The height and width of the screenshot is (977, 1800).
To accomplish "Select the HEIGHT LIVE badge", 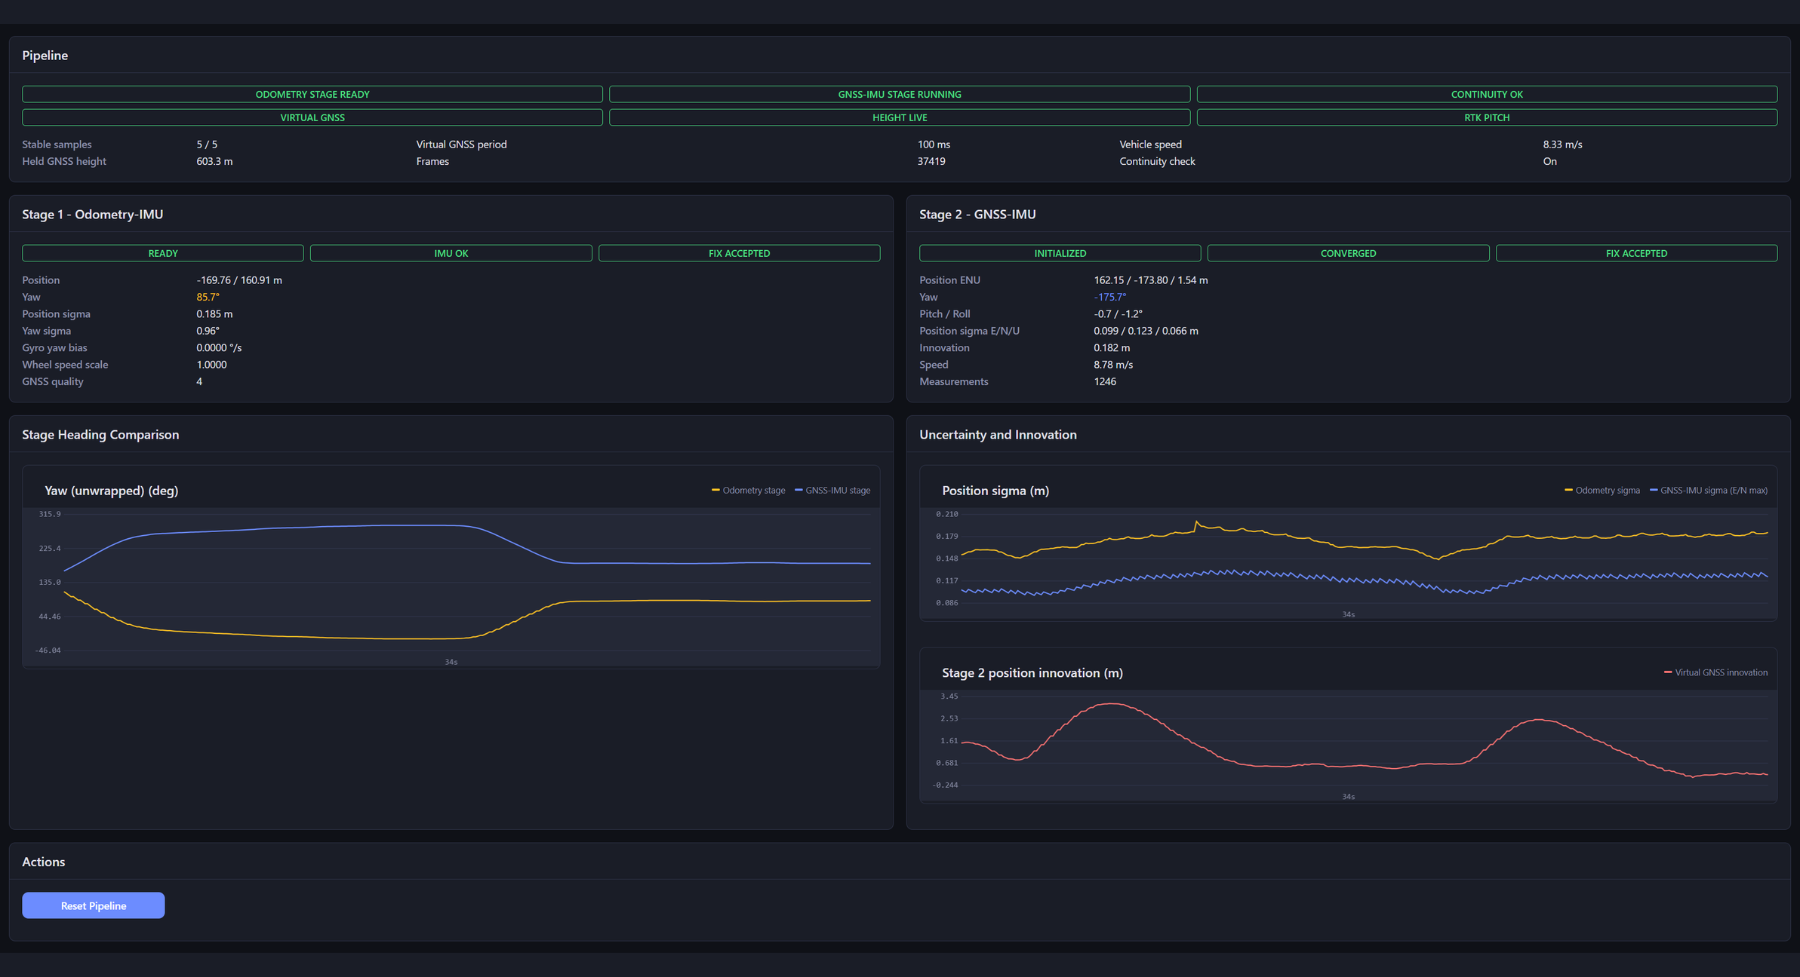I will (x=900, y=117).
